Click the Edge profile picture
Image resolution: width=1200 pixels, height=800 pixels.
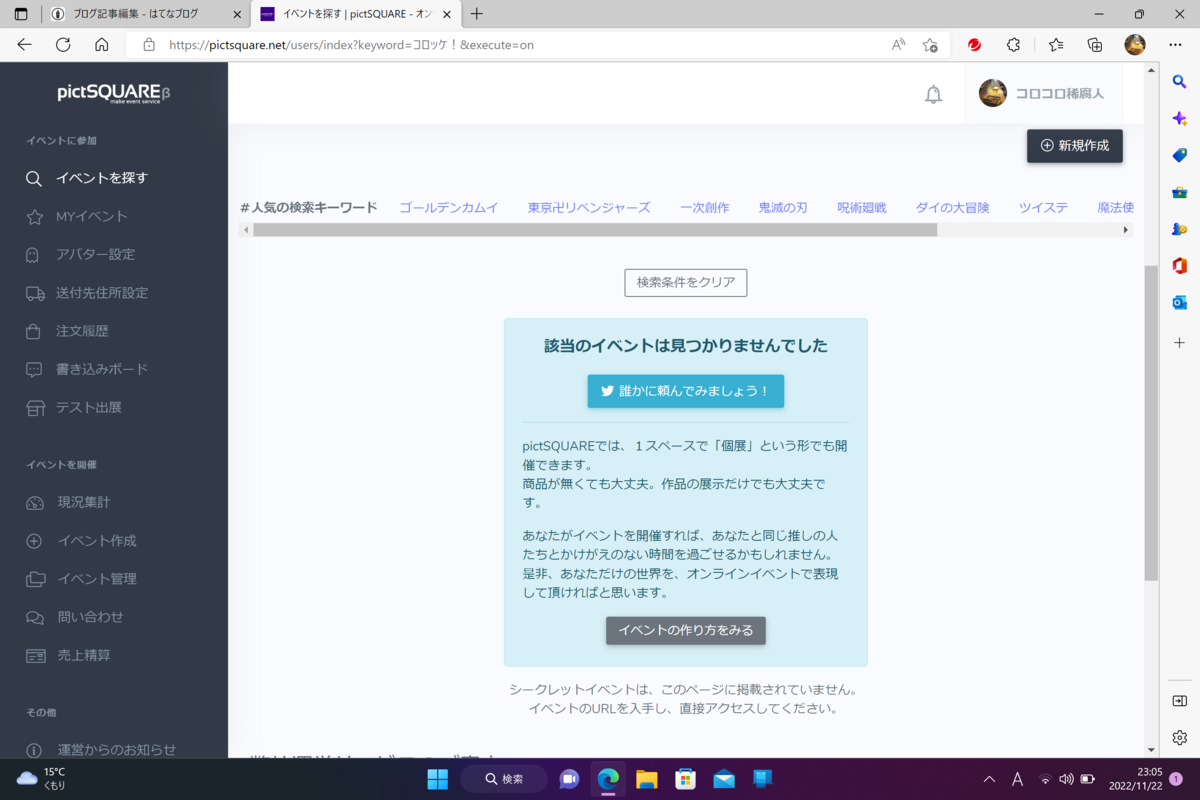pos(1135,45)
